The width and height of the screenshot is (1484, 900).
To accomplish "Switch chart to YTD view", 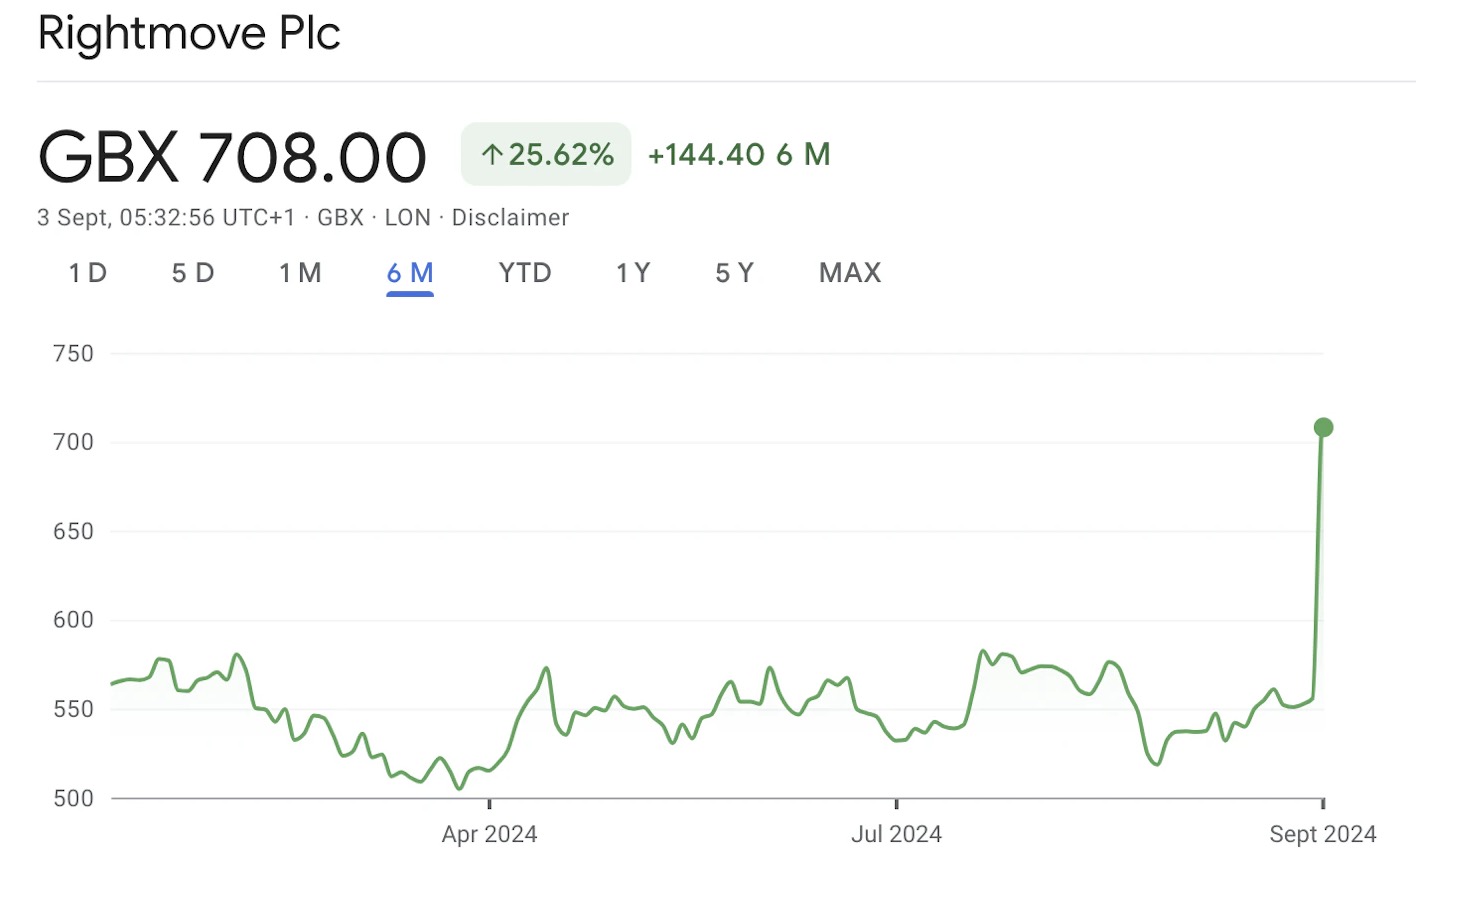I will 525,273.
